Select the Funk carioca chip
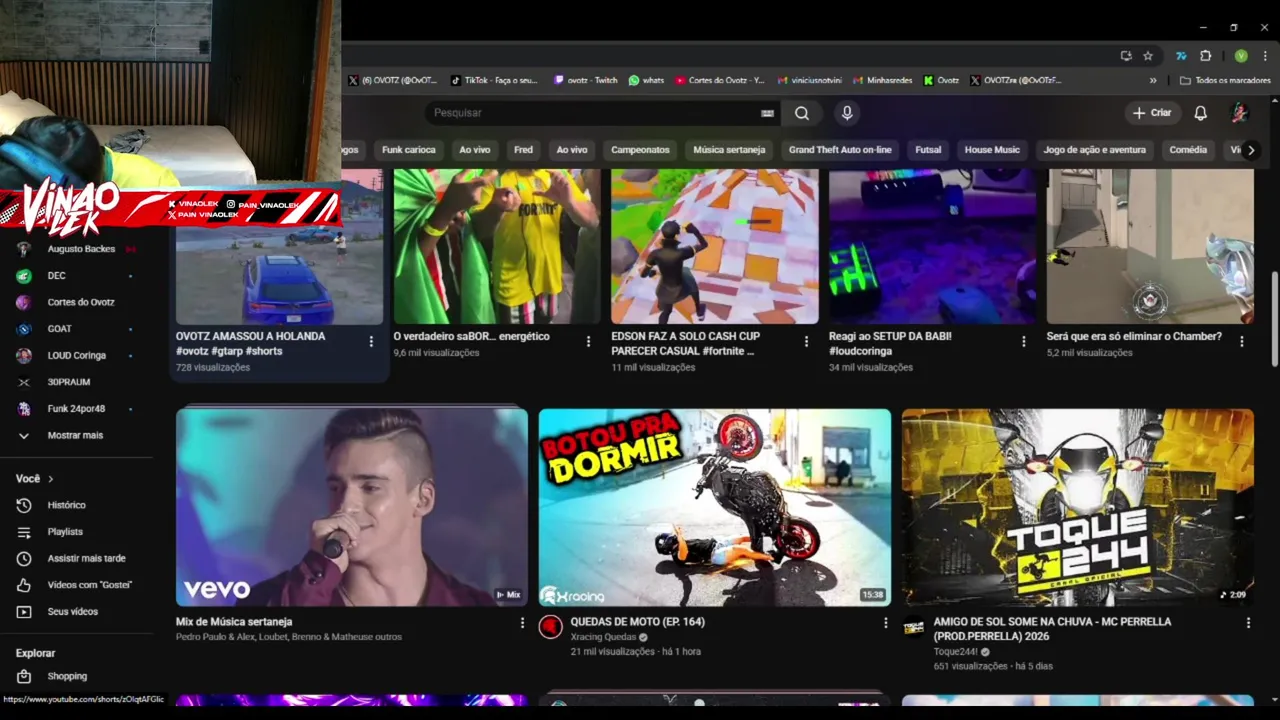Image resolution: width=1280 pixels, height=720 pixels. 408,150
